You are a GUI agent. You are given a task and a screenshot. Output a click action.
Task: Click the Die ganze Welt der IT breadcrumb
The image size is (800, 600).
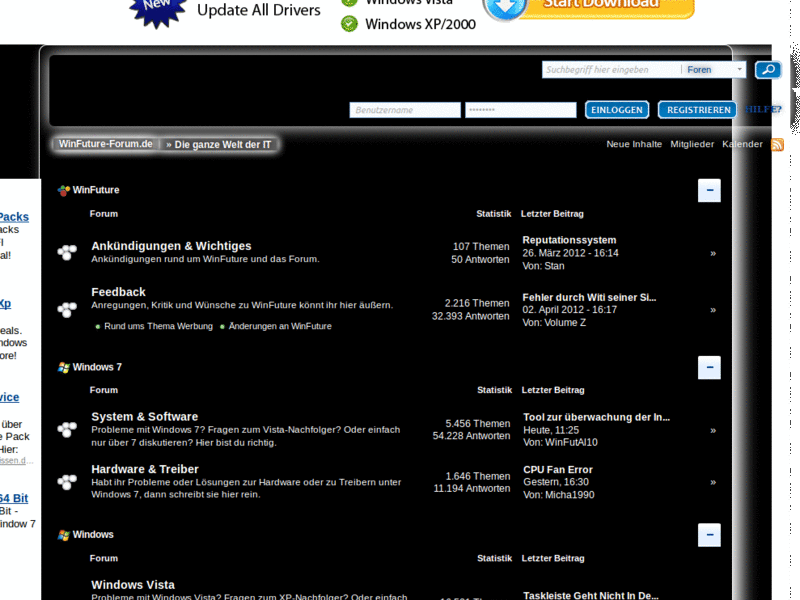point(222,145)
